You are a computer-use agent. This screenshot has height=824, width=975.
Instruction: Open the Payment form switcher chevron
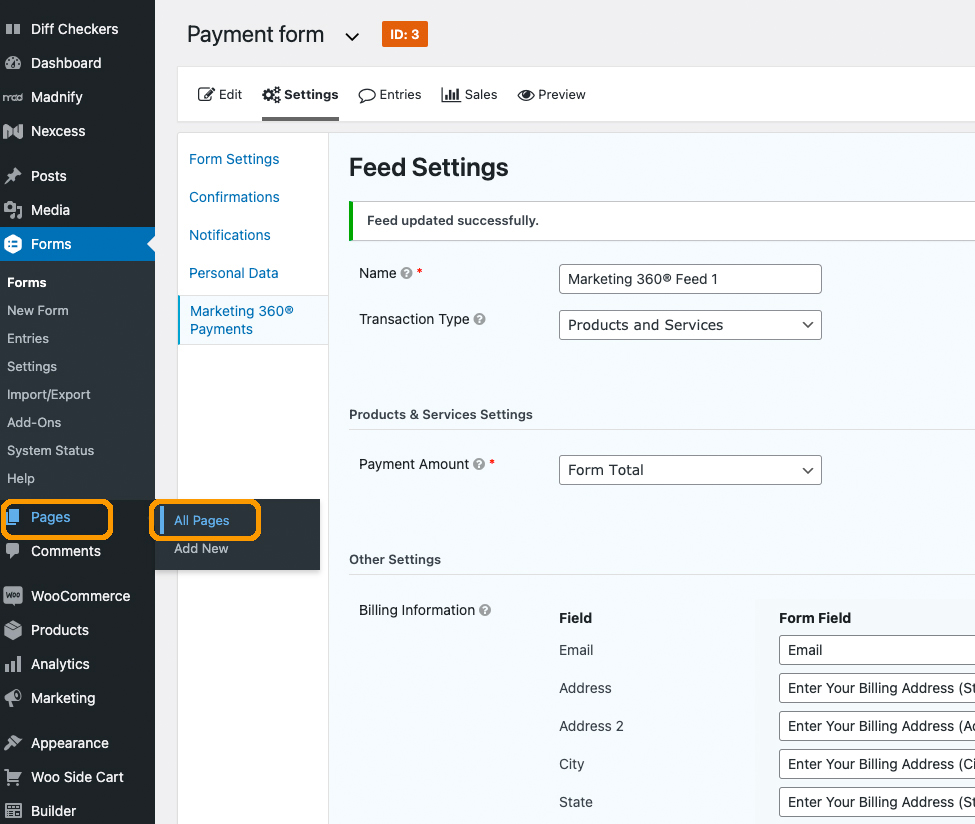pos(352,37)
